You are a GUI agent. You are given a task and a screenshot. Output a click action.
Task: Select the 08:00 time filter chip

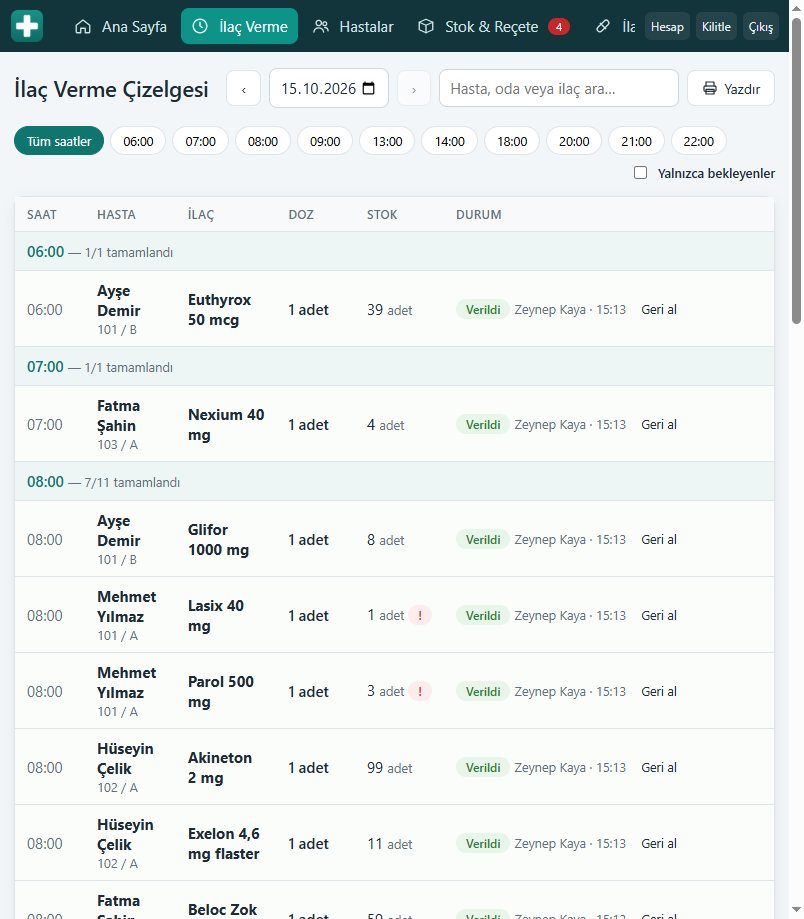[263, 141]
